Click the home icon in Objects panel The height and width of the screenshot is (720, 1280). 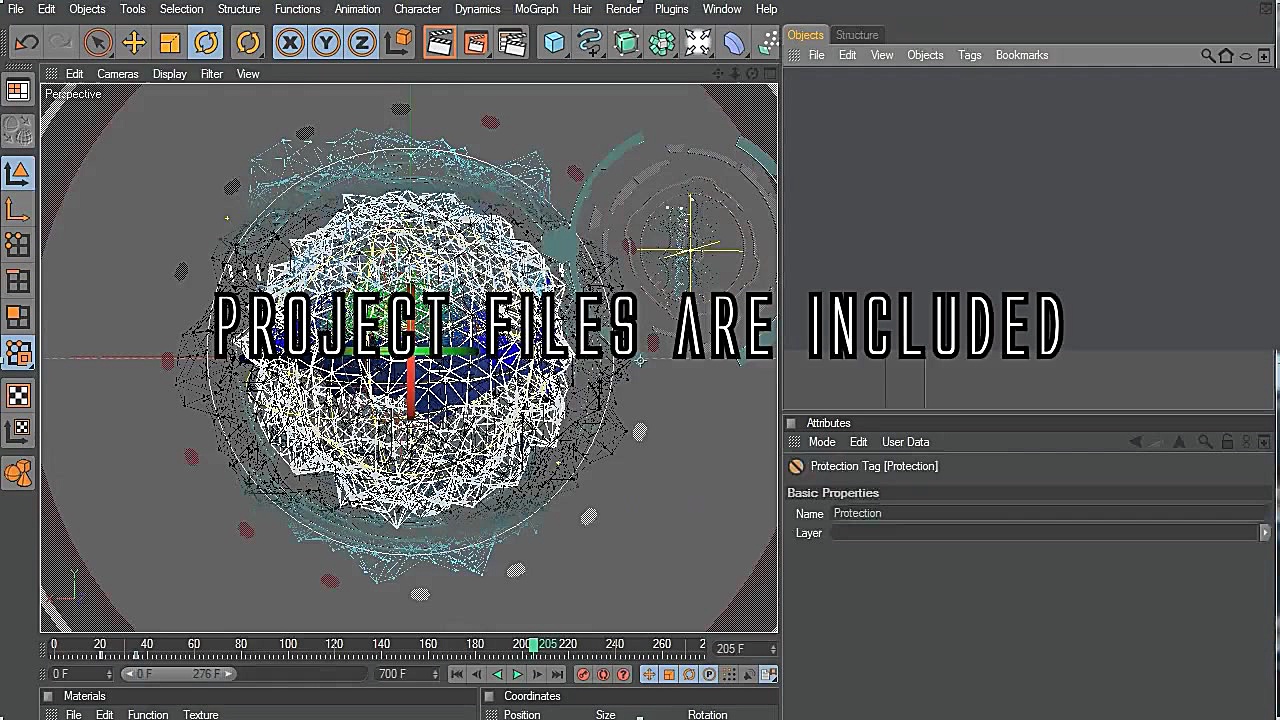tap(1226, 56)
